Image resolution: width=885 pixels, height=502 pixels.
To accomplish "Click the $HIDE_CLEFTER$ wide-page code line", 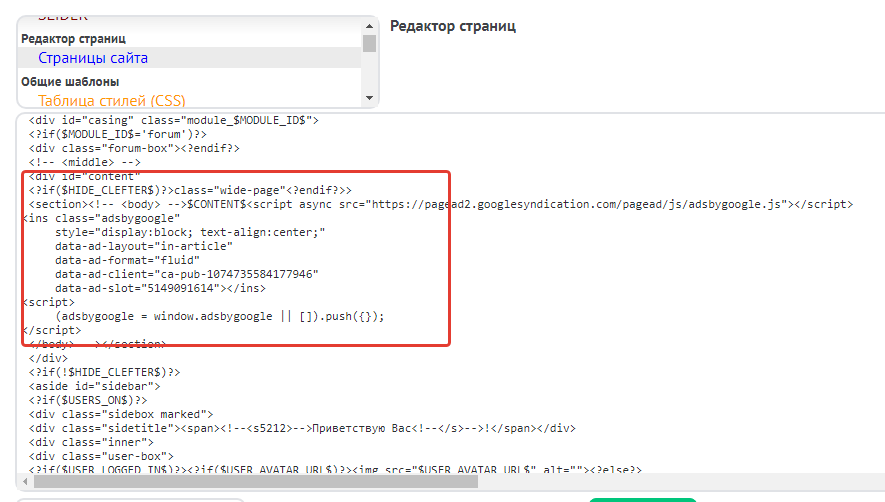I will pyautogui.click(x=190, y=190).
